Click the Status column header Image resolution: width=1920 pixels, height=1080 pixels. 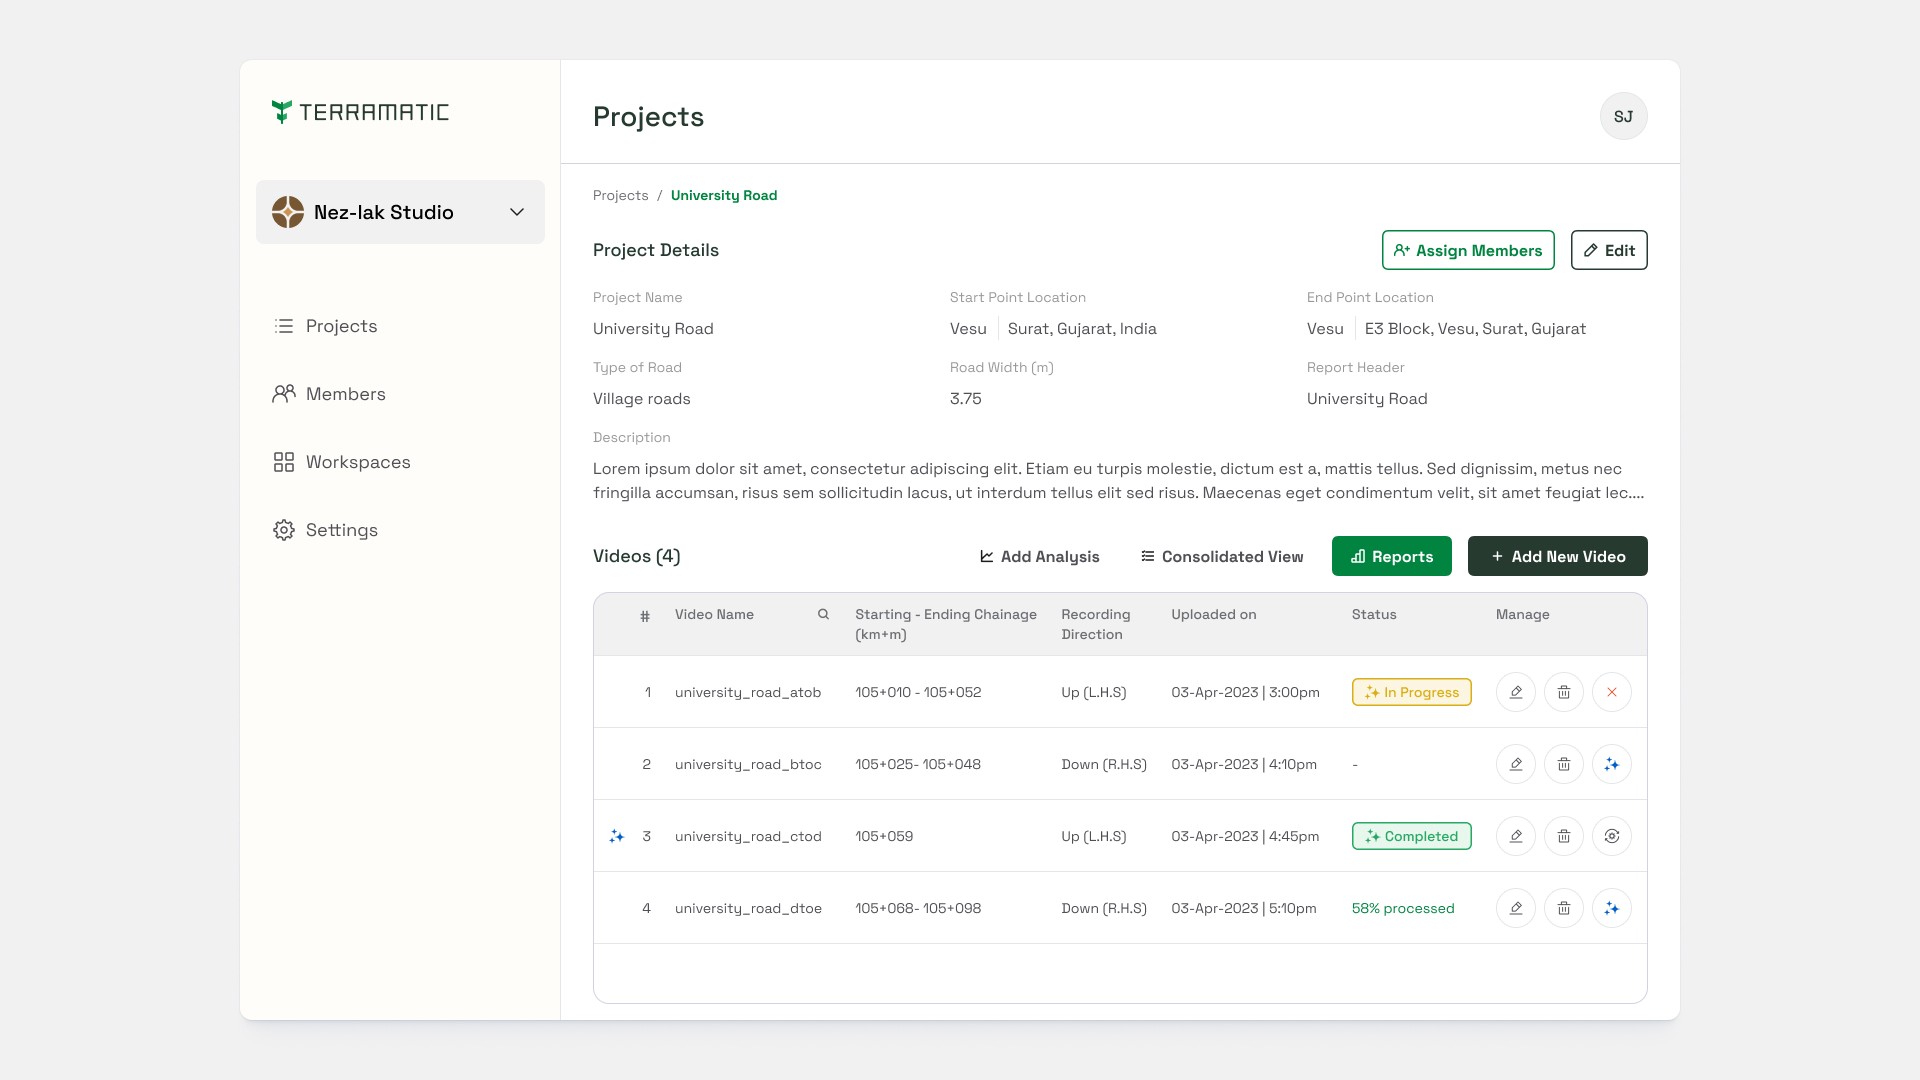click(1374, 614)
